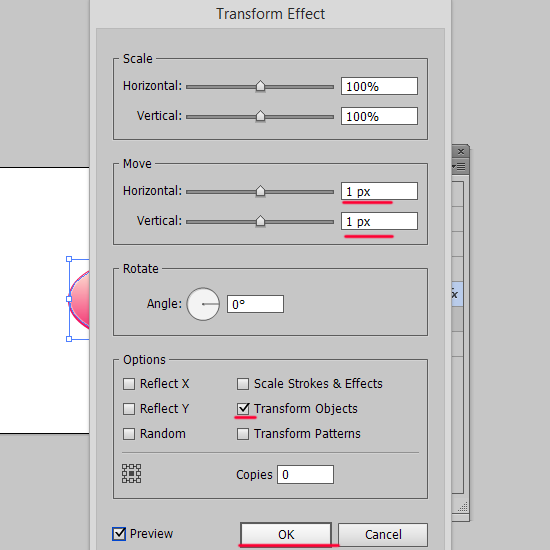Viewport: 550px width, 550px height.
Task: Toggle the Transform Objects checkbox
Action: (243, 409)
